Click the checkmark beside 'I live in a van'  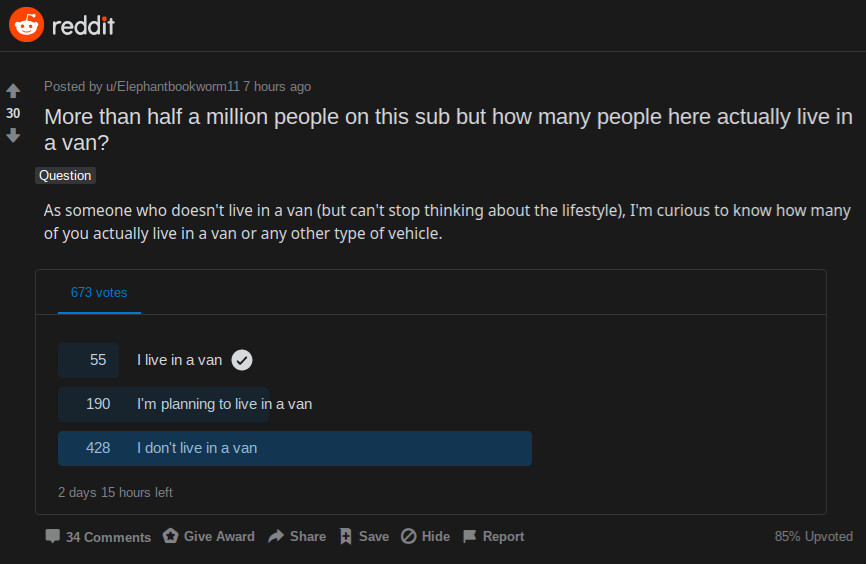click(x=242, y=360)
